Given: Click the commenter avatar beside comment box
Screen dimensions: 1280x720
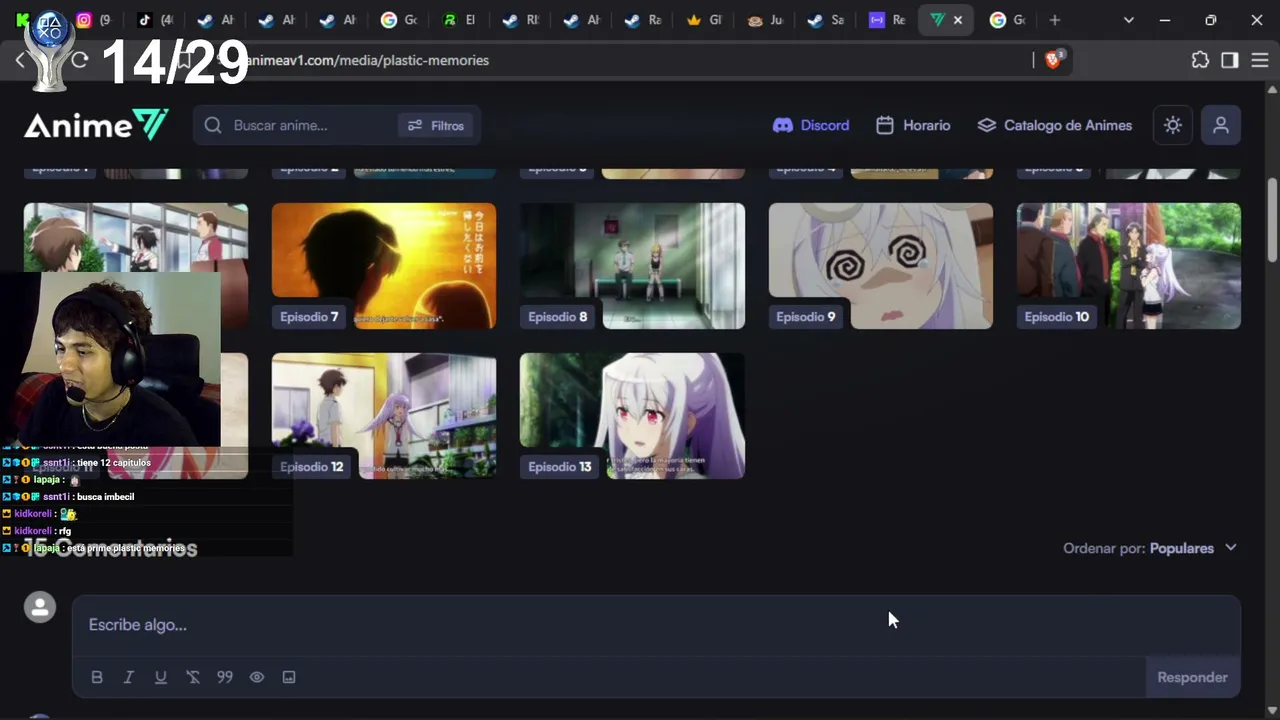Looking at the screenshot, I should (x=40, y=607).
